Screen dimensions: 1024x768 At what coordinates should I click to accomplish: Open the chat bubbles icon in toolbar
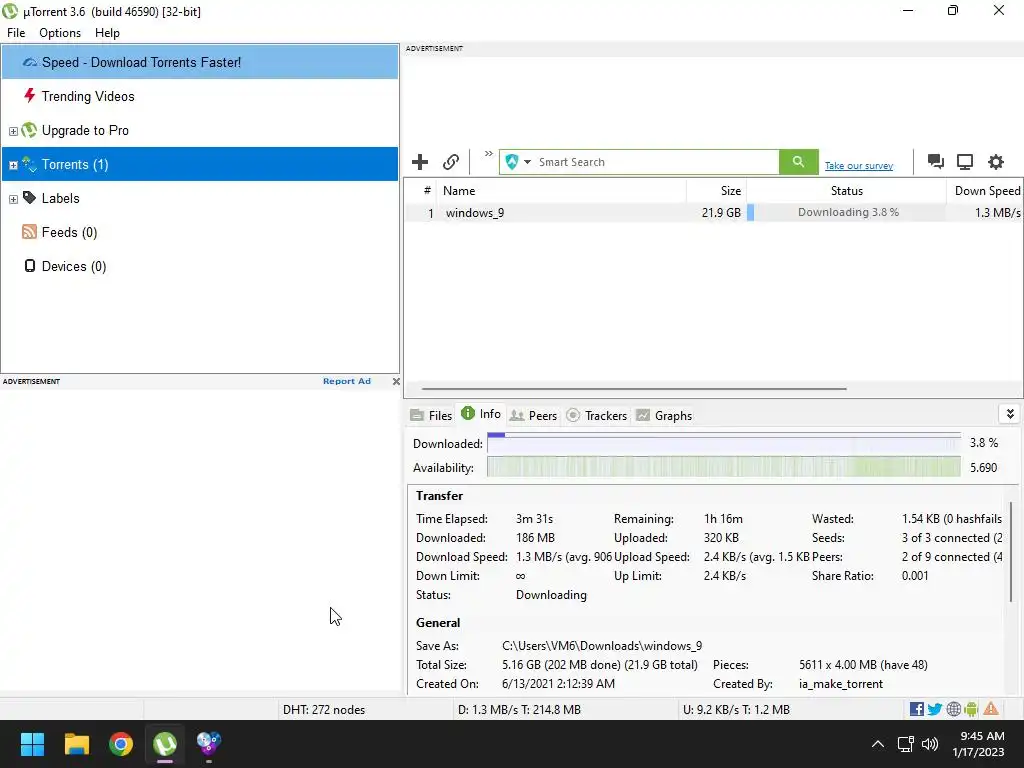(x=935, y=161)
